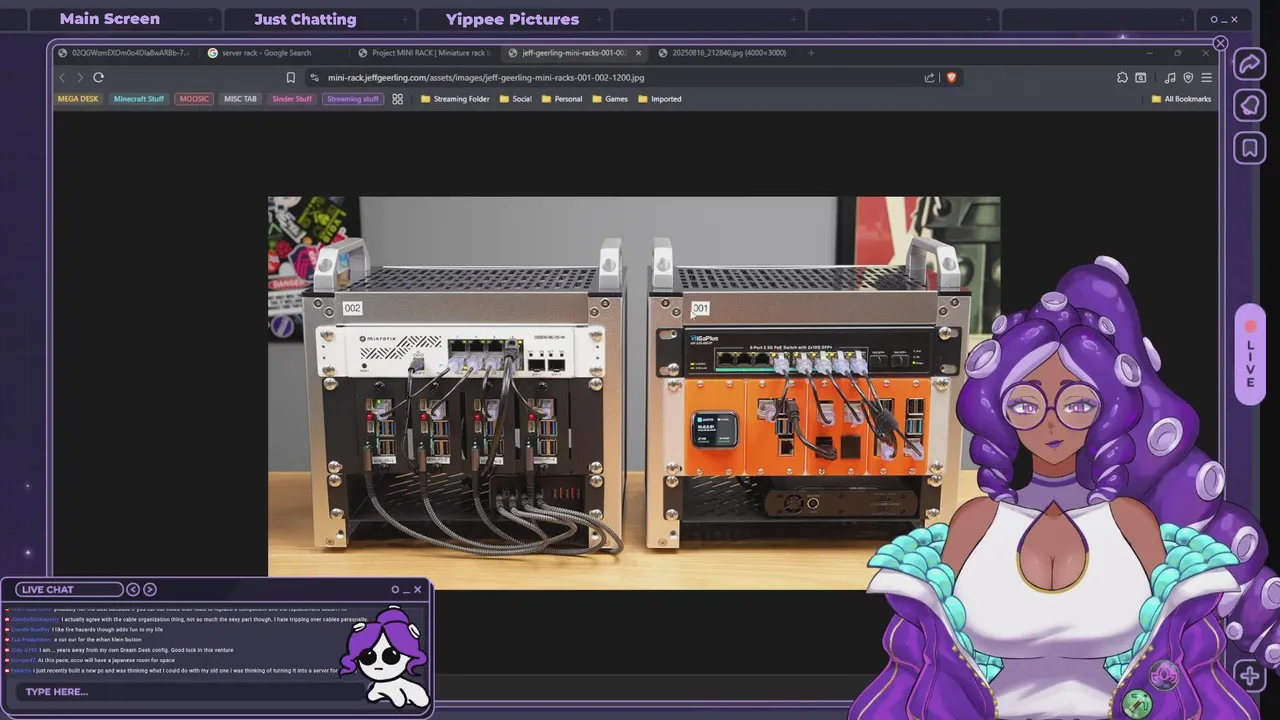Click the overlay bookmark ribbon icon
This screenshot has width=1280, height=720.
pyautogui.click(x=1250, y=148)
